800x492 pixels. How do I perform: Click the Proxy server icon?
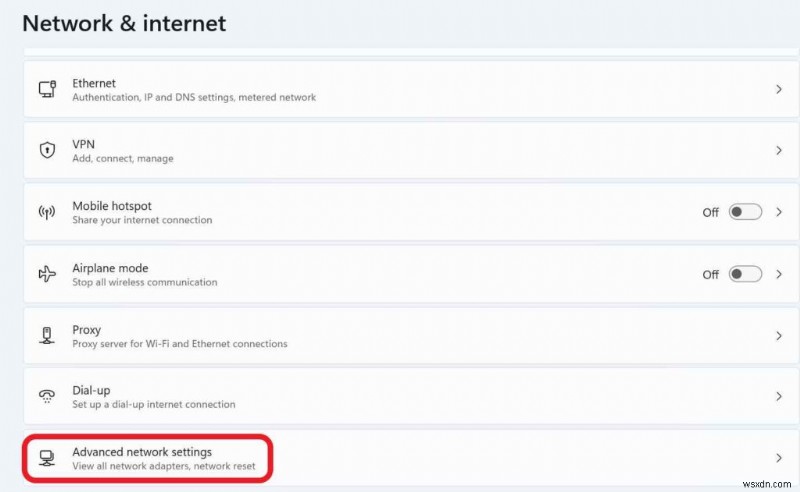[47, 335]
